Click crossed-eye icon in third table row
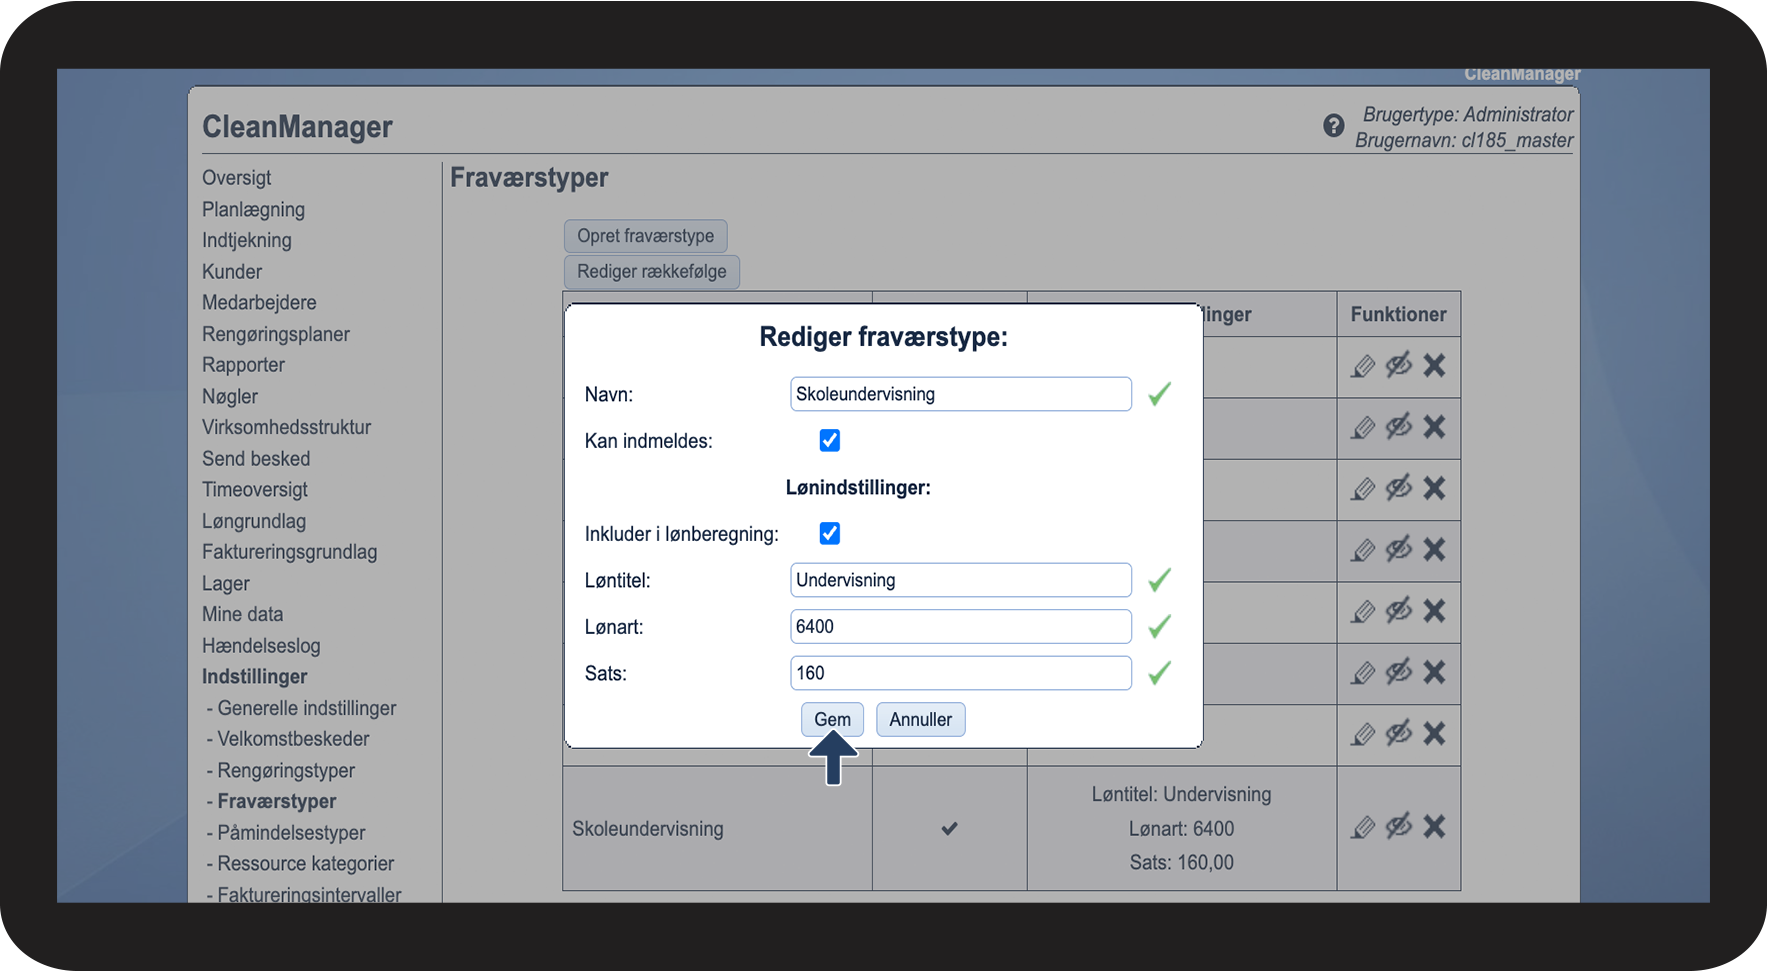The image size is (1767, 971). [x=1399, y=488]
